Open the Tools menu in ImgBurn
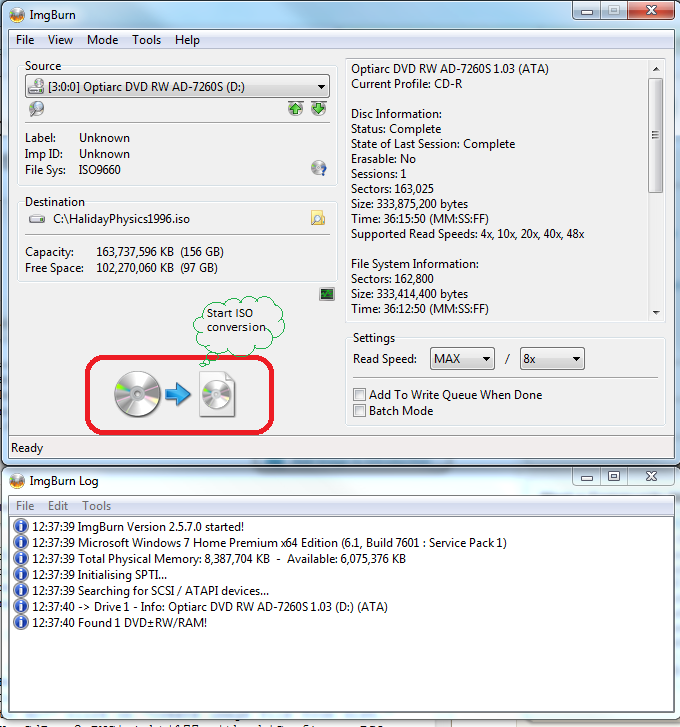Screen dimensions: 680x727 pos(146,40)
